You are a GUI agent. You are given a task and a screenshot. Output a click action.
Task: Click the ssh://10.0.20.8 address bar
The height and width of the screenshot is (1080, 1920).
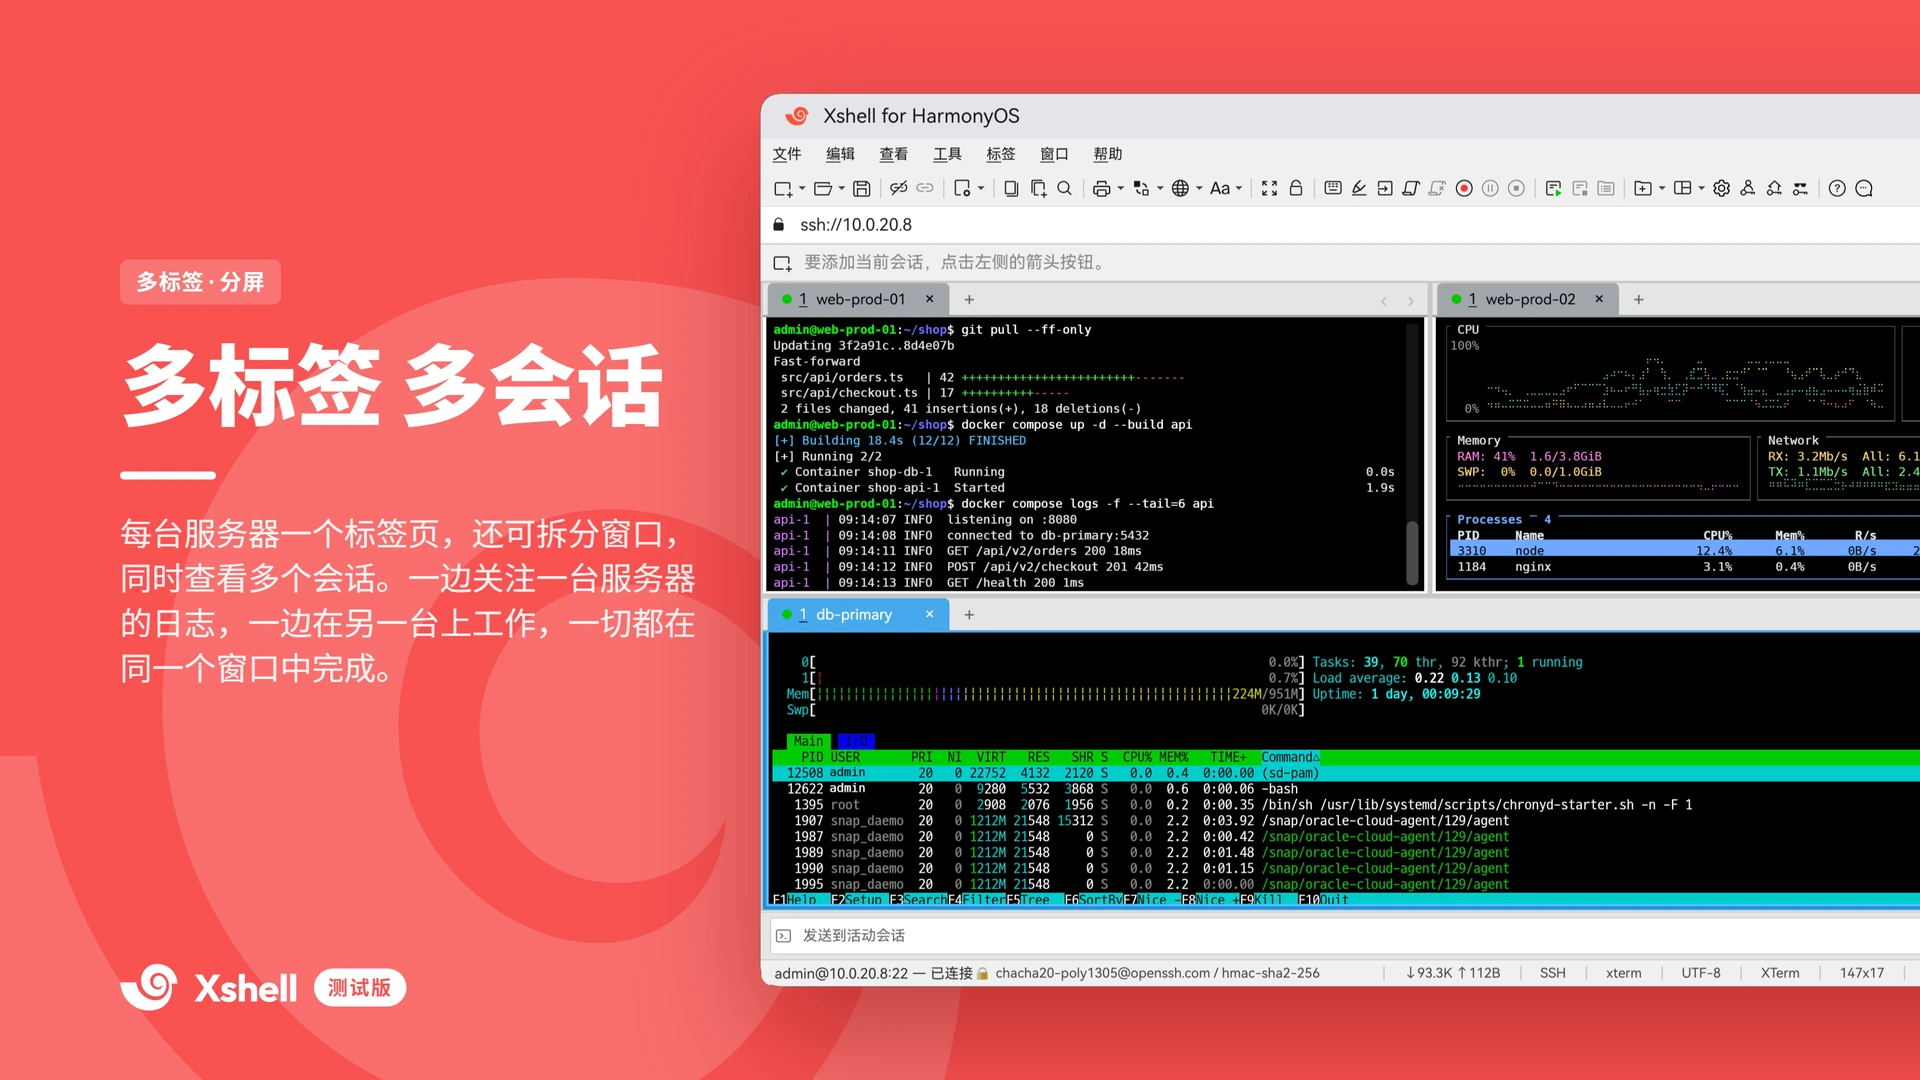1340,225
